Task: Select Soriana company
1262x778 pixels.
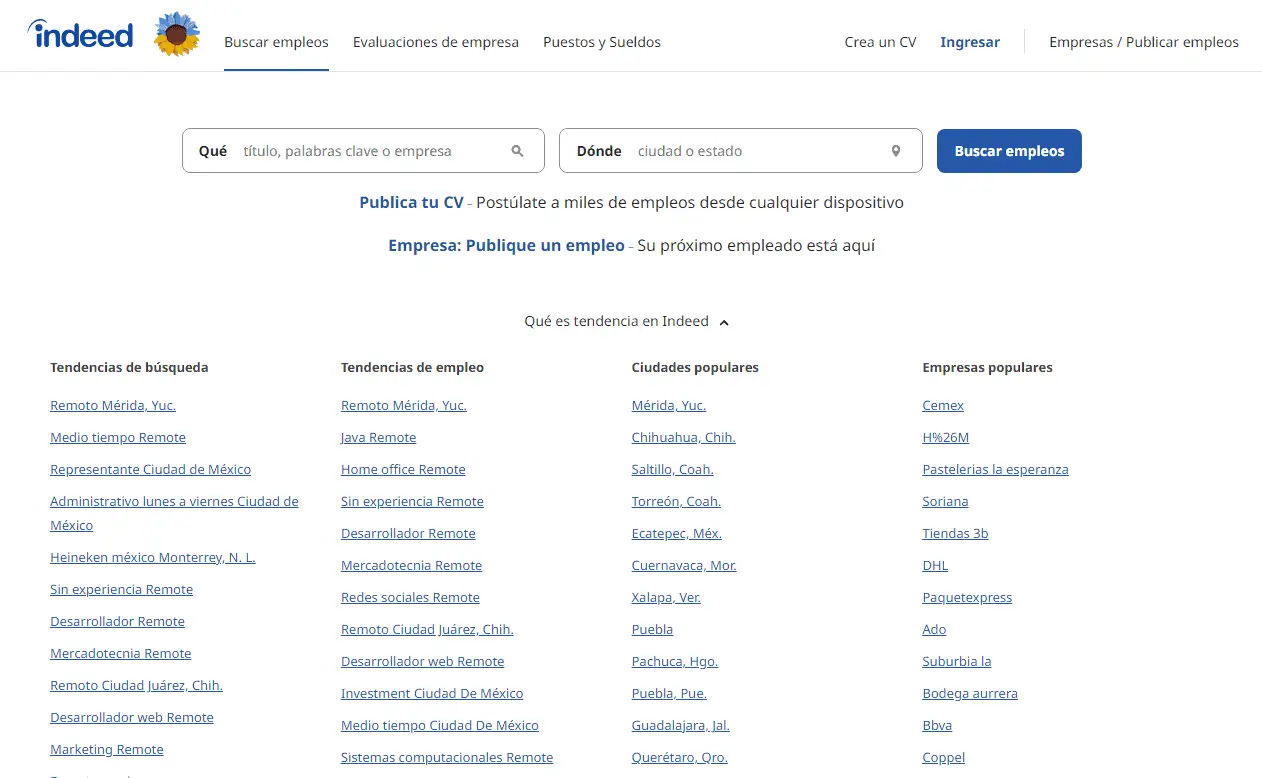Action: [x=945, y=501]
